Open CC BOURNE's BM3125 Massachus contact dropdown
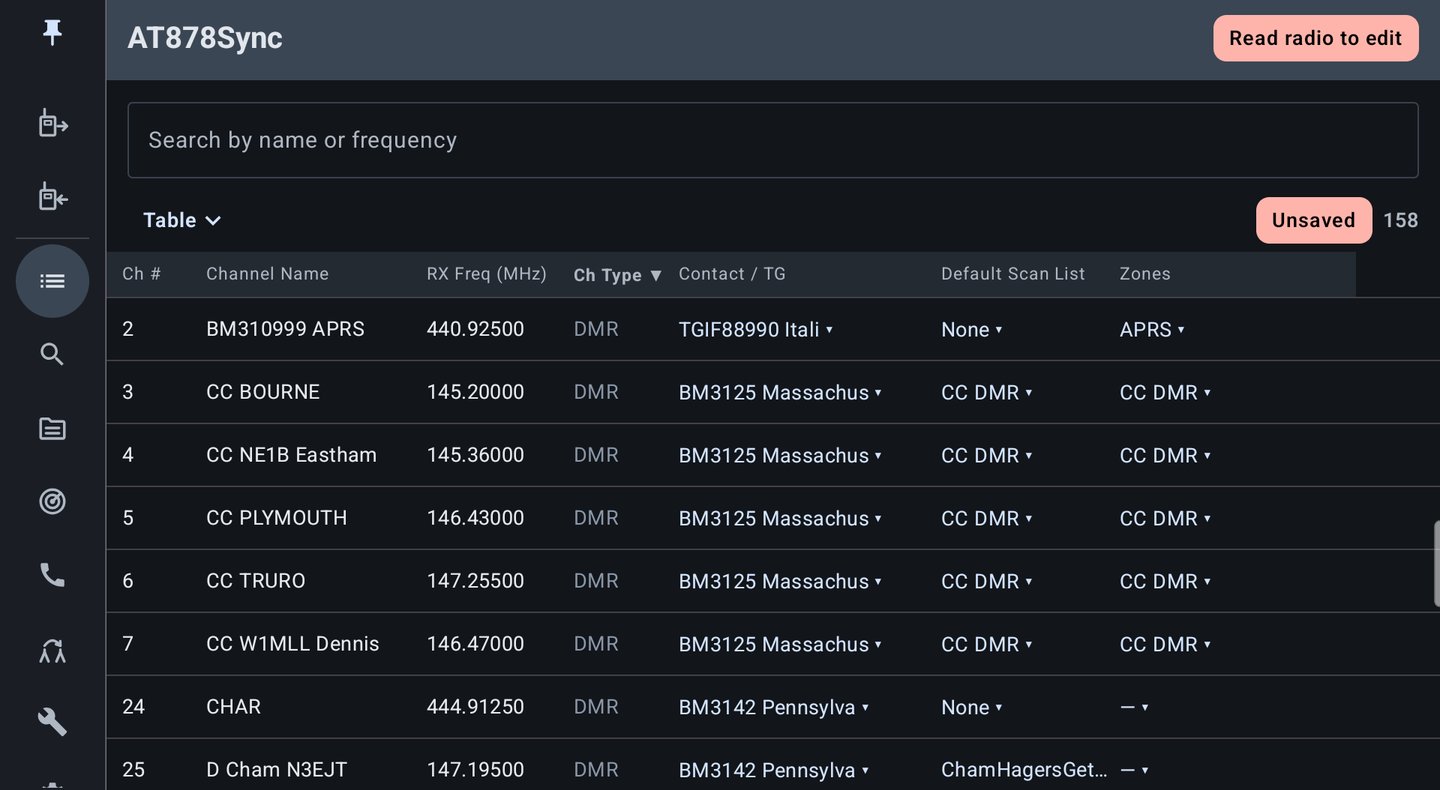Image resolution: width=1440 pixels, height=790 pixels. [781, 393]
